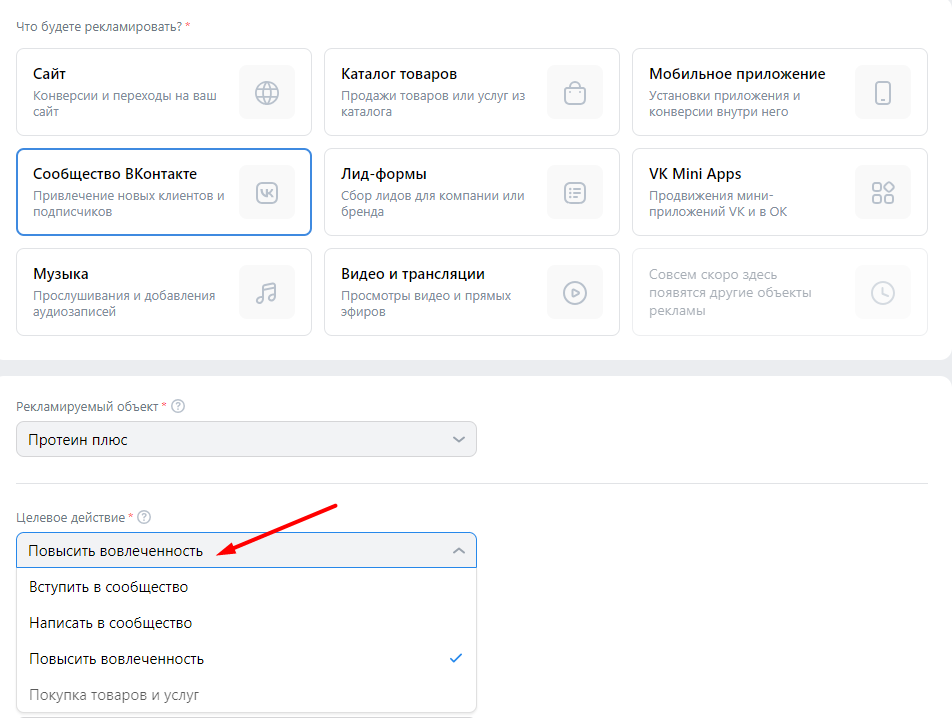Expand the Протеин плюс dropdown
Screen dimensions: 952x718
tap(246, 439)
